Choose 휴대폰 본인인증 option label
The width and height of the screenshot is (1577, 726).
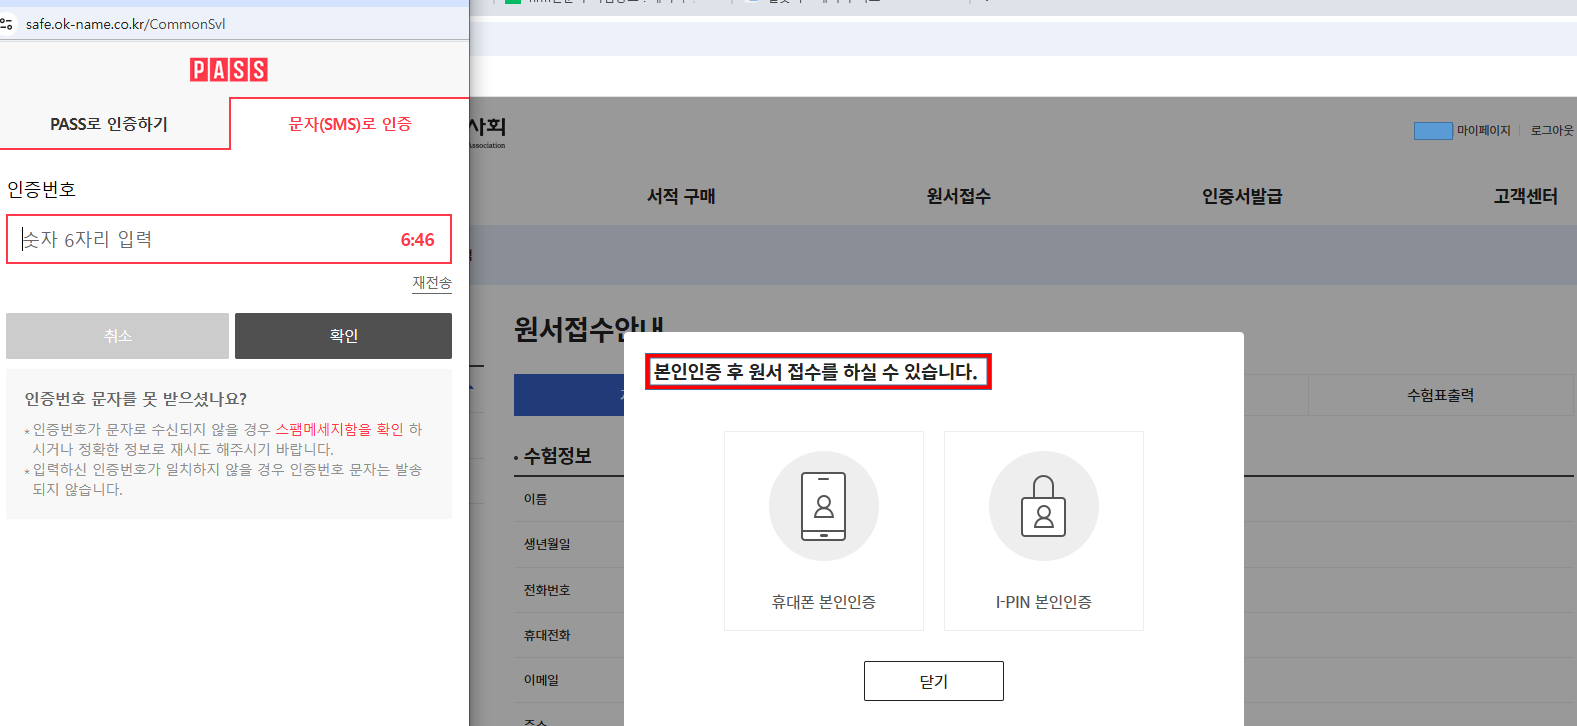tap(824, 602)
